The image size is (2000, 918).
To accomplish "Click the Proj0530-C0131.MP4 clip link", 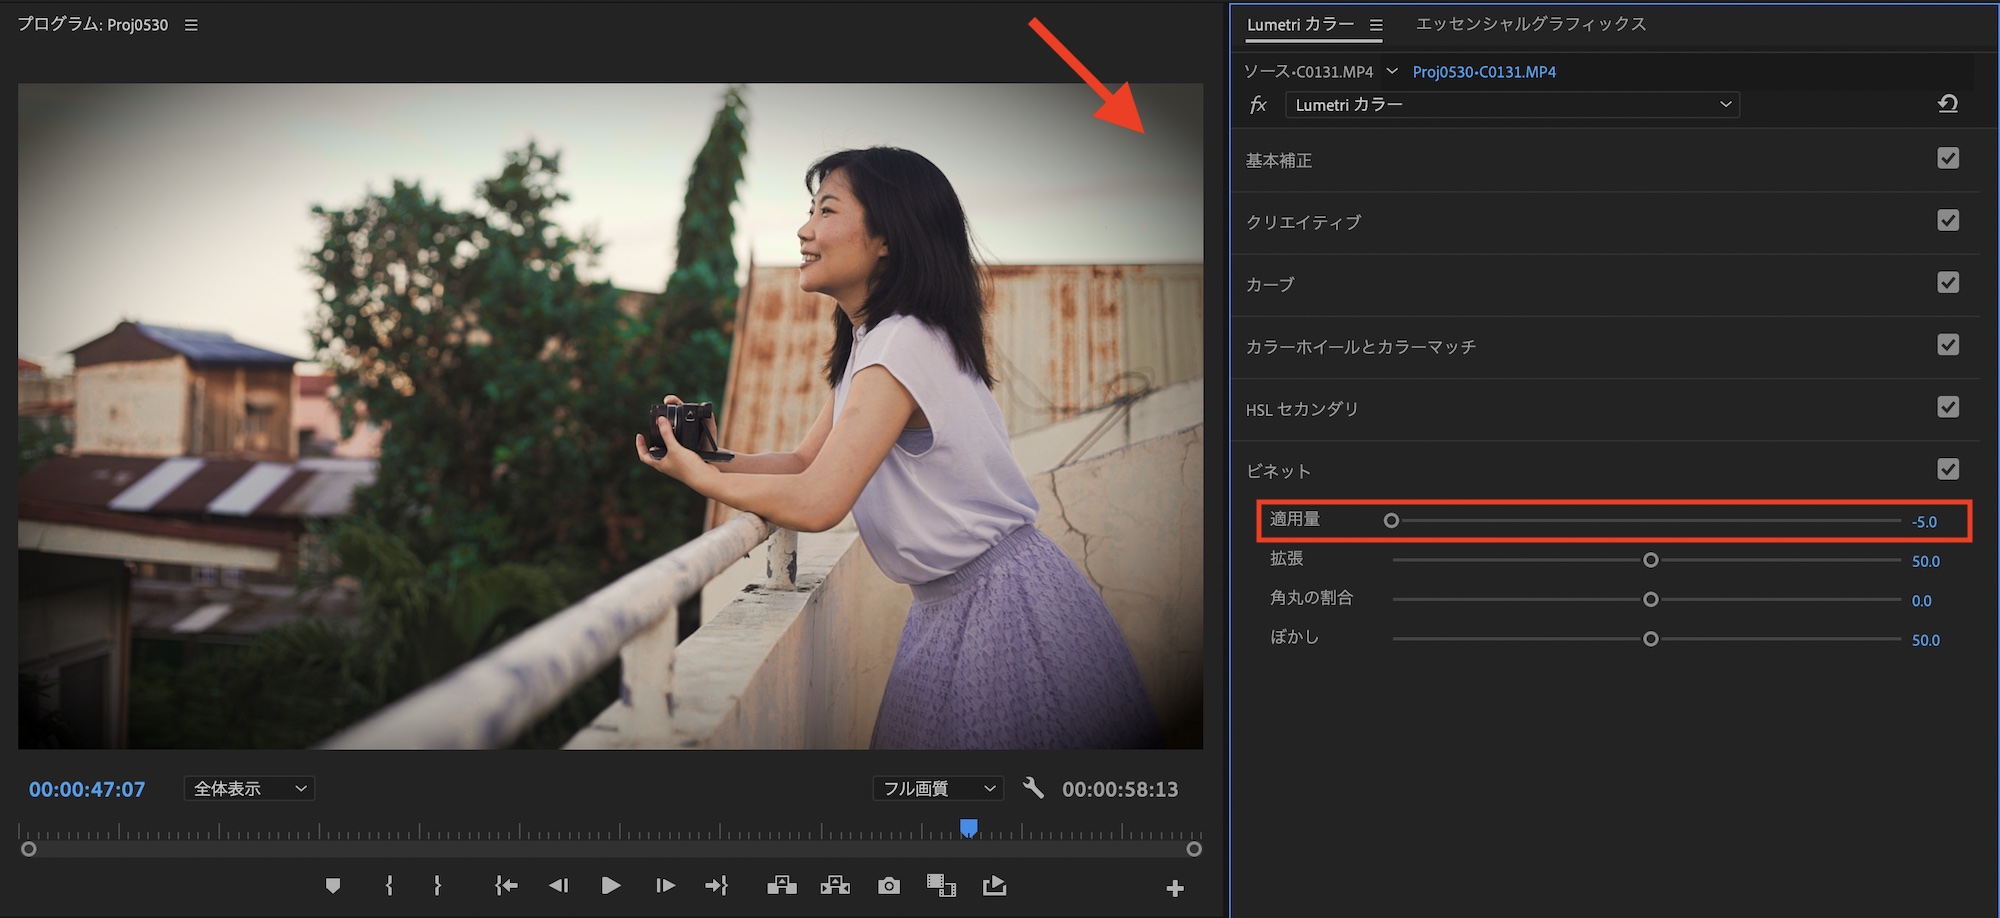I will pyautogui.click(x=1484, y=72).
